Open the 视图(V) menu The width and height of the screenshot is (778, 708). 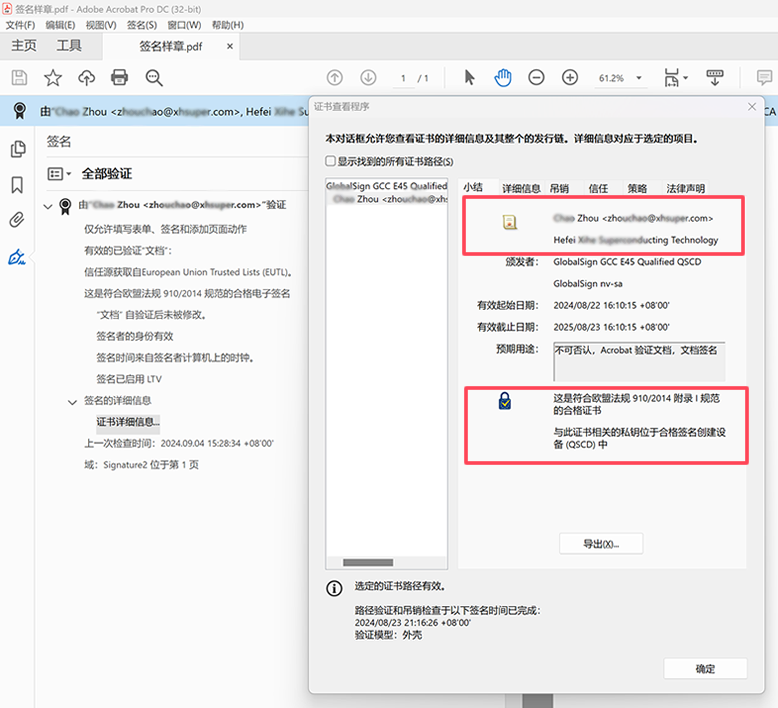click(x=101, y=25)
